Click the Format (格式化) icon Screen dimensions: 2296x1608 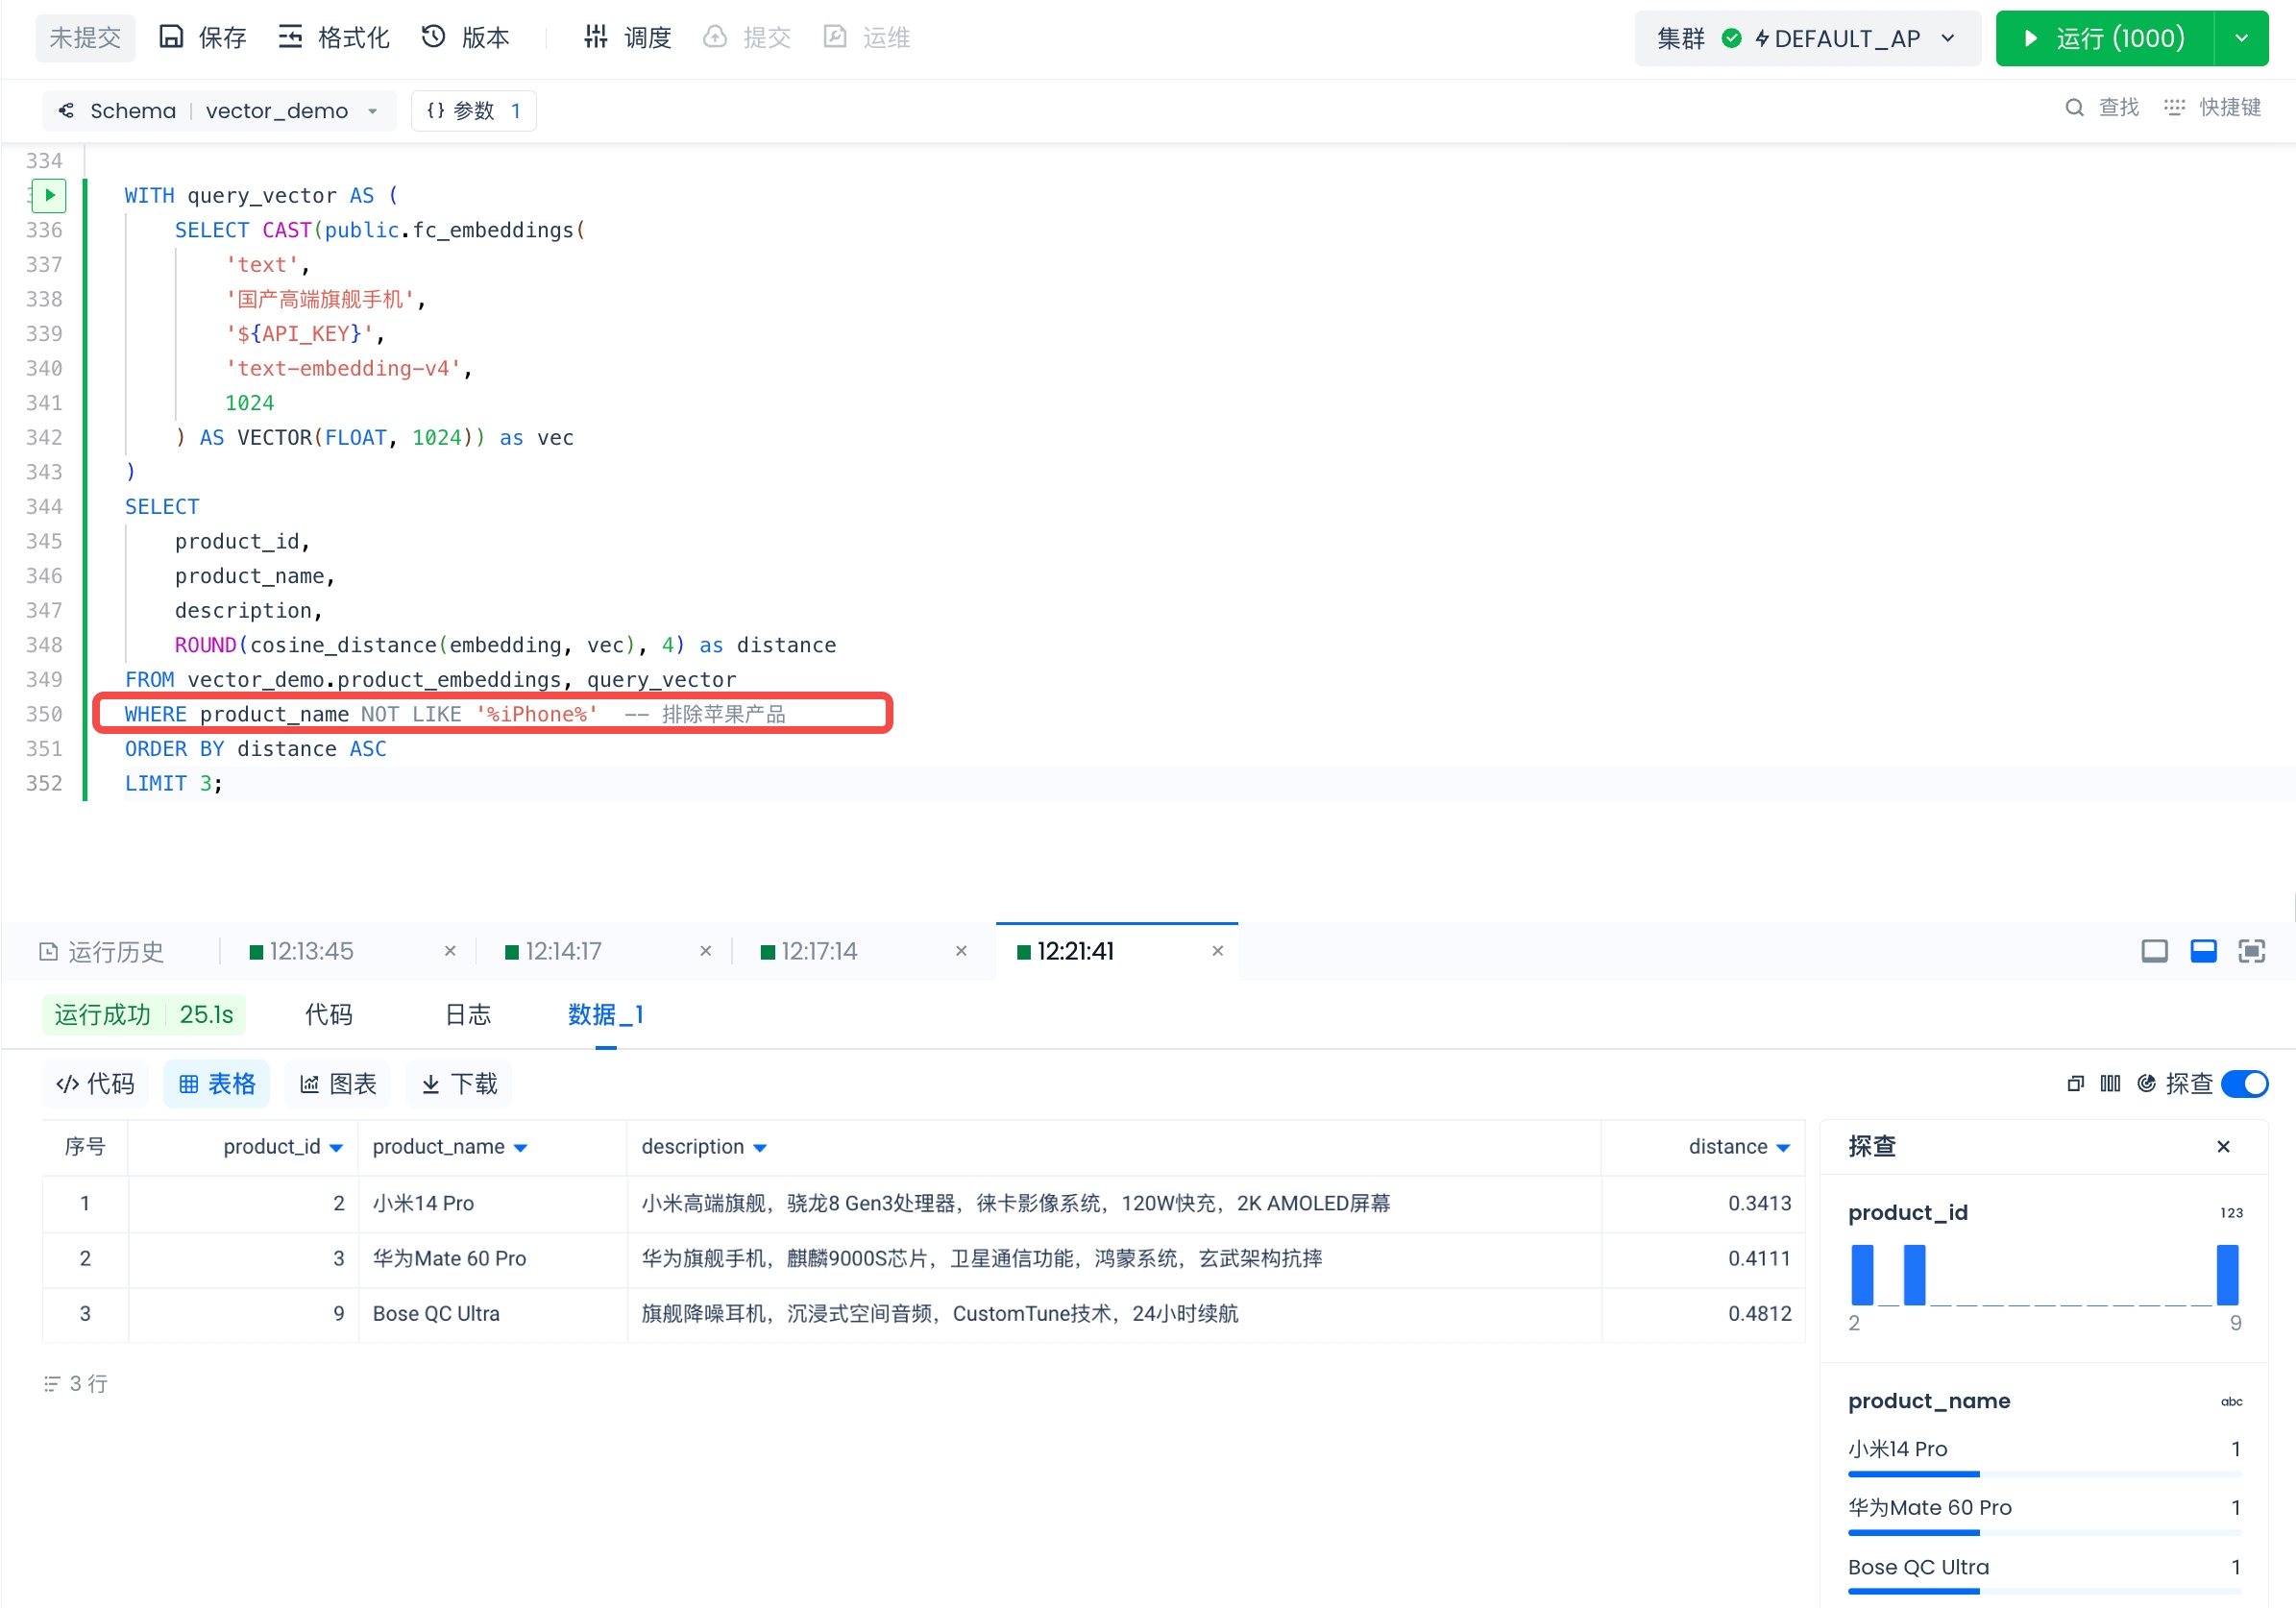[290, 37]
